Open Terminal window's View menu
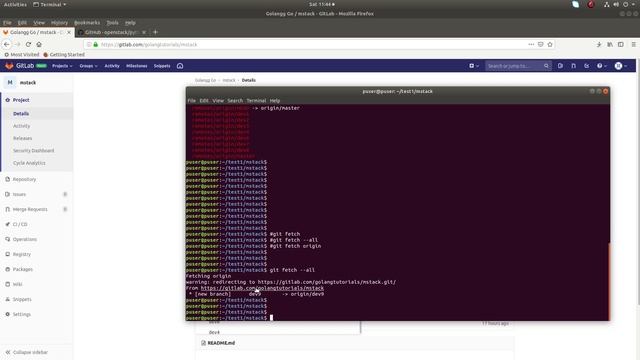This screenshot has width=640, height=360. tap(218, 100)
